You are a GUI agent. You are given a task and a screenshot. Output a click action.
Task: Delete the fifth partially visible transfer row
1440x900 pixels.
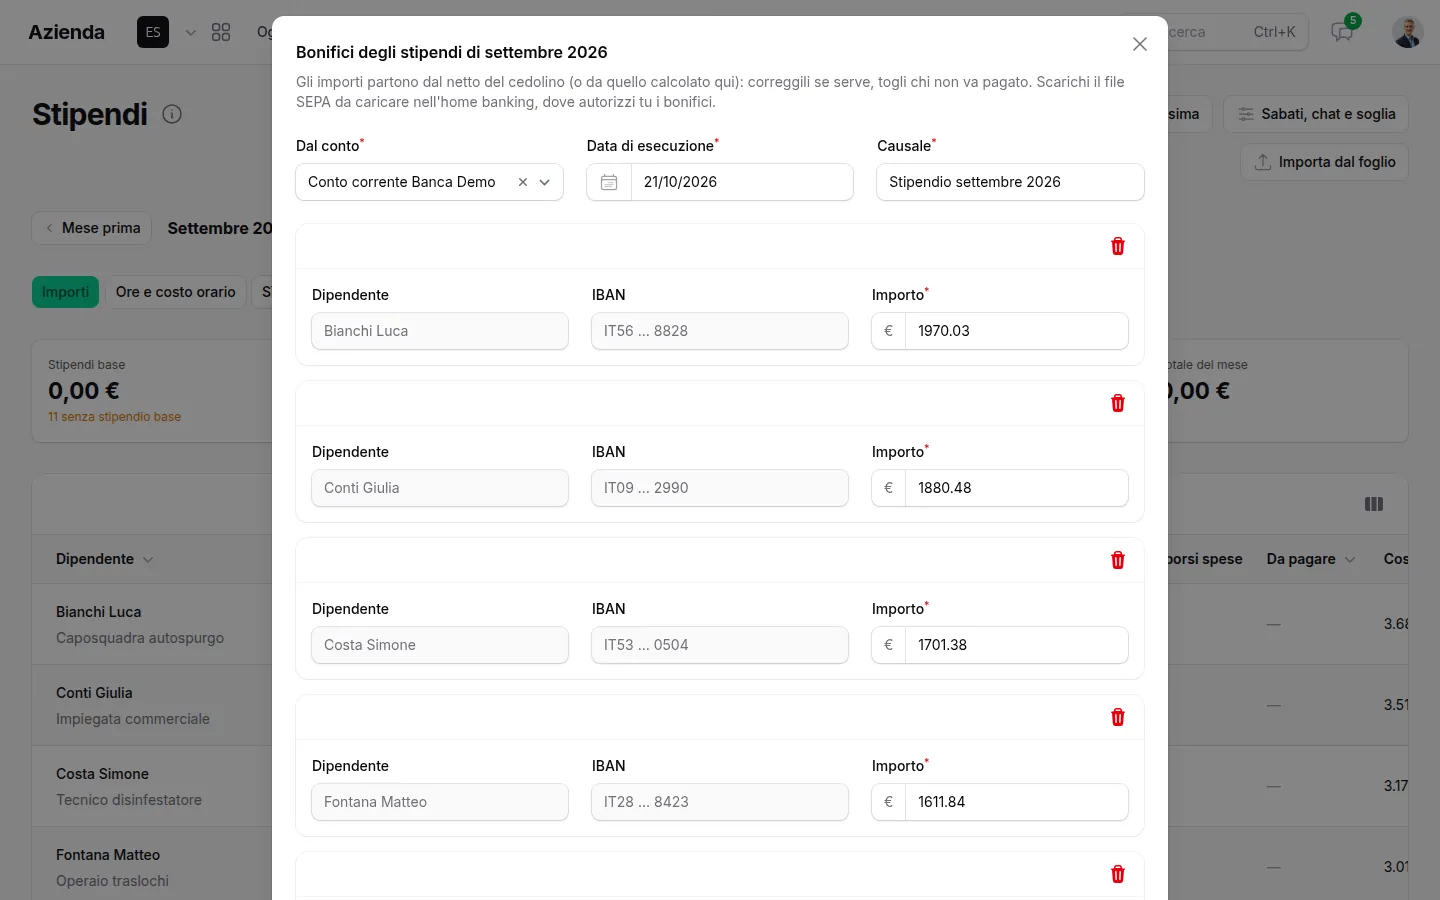[x=1118, y=874]
